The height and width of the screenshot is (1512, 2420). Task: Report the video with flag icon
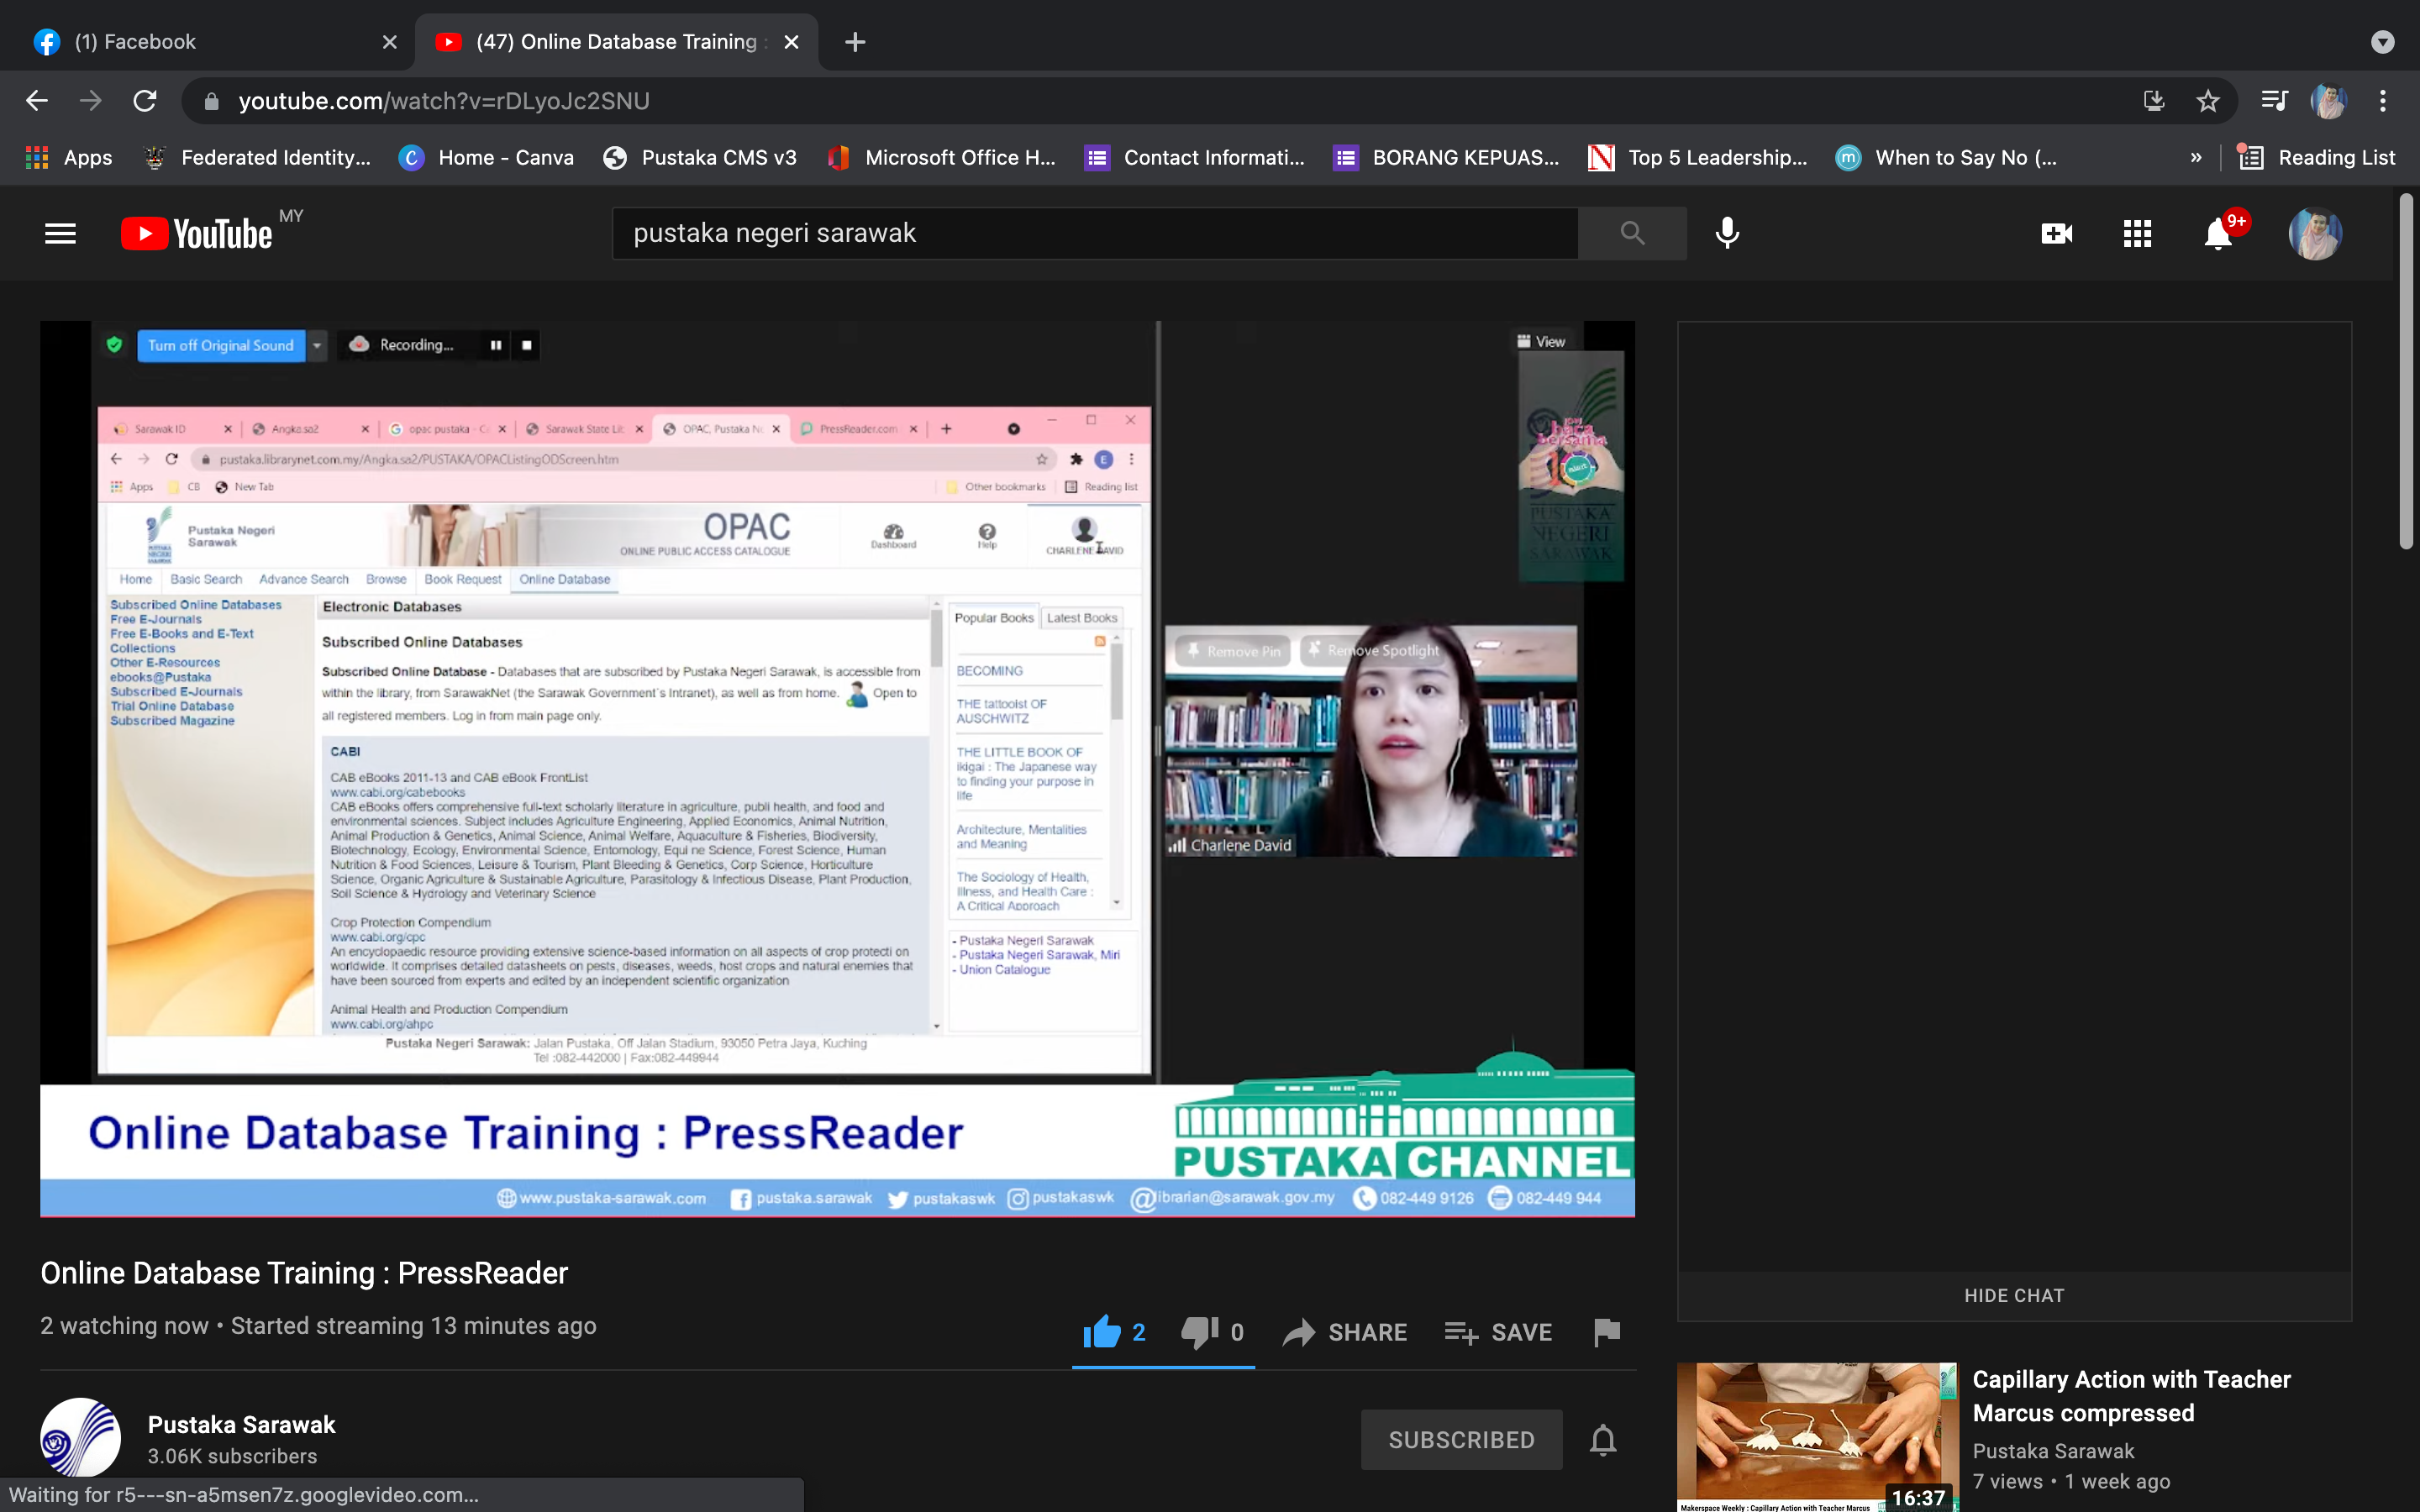tap(1607, 1332)
